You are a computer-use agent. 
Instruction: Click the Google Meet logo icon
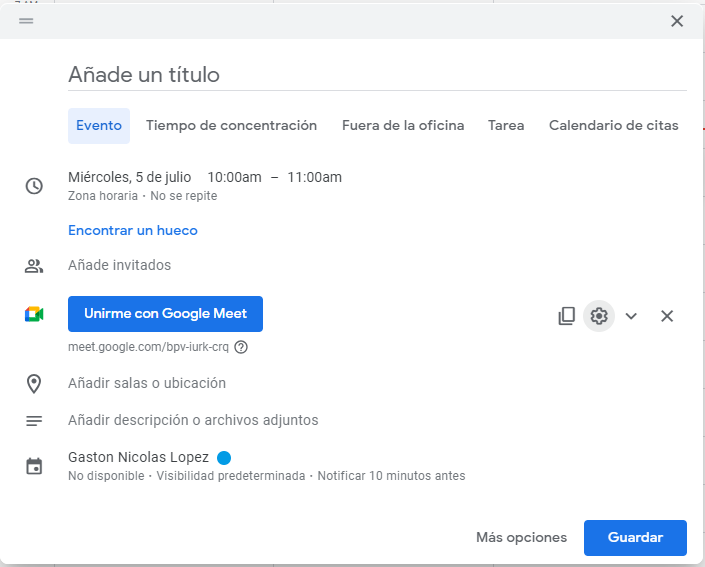(x=34, y=314)
